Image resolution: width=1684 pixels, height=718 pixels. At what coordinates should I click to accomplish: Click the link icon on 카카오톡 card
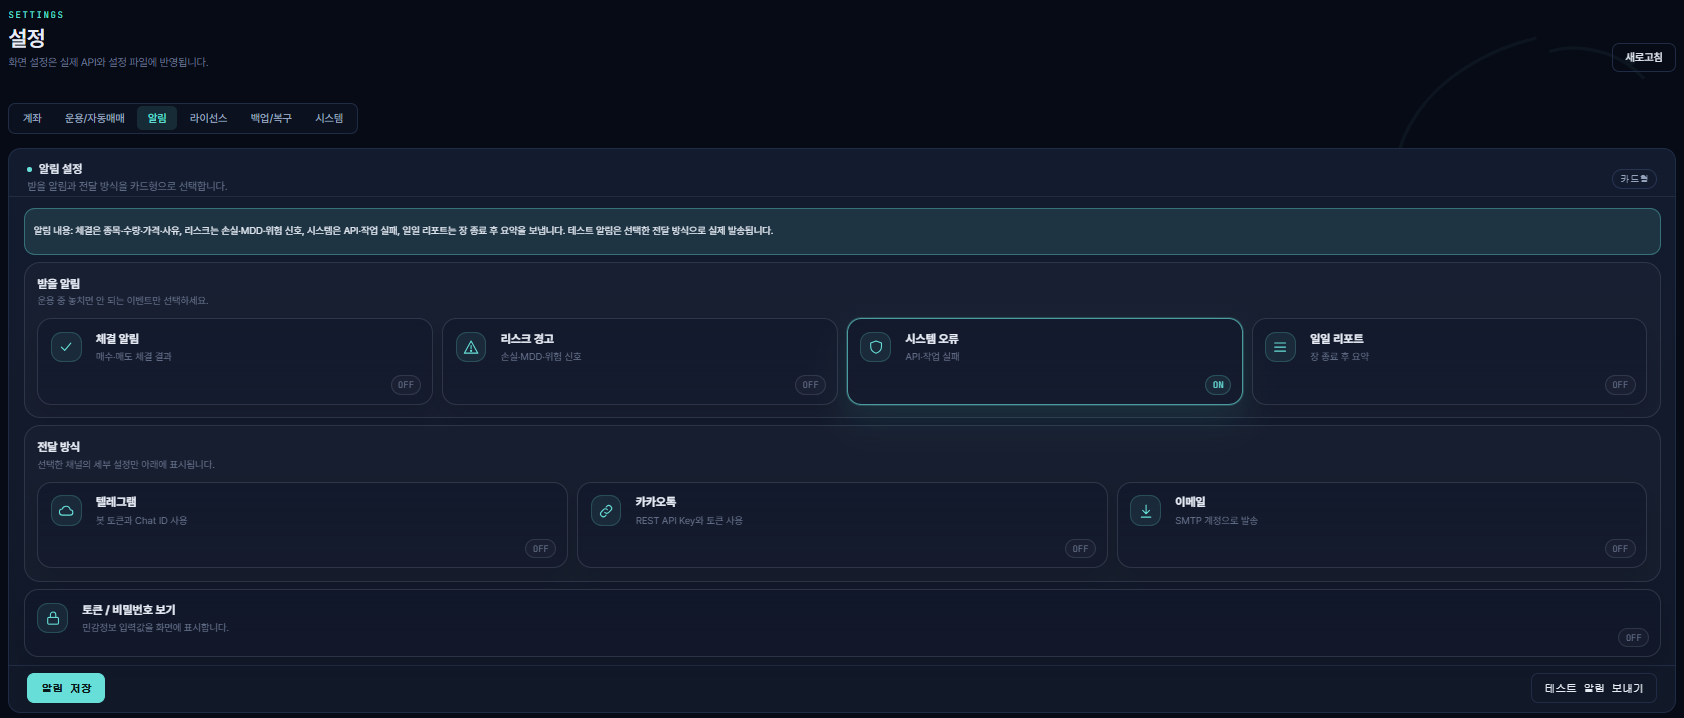pos(606,510)
